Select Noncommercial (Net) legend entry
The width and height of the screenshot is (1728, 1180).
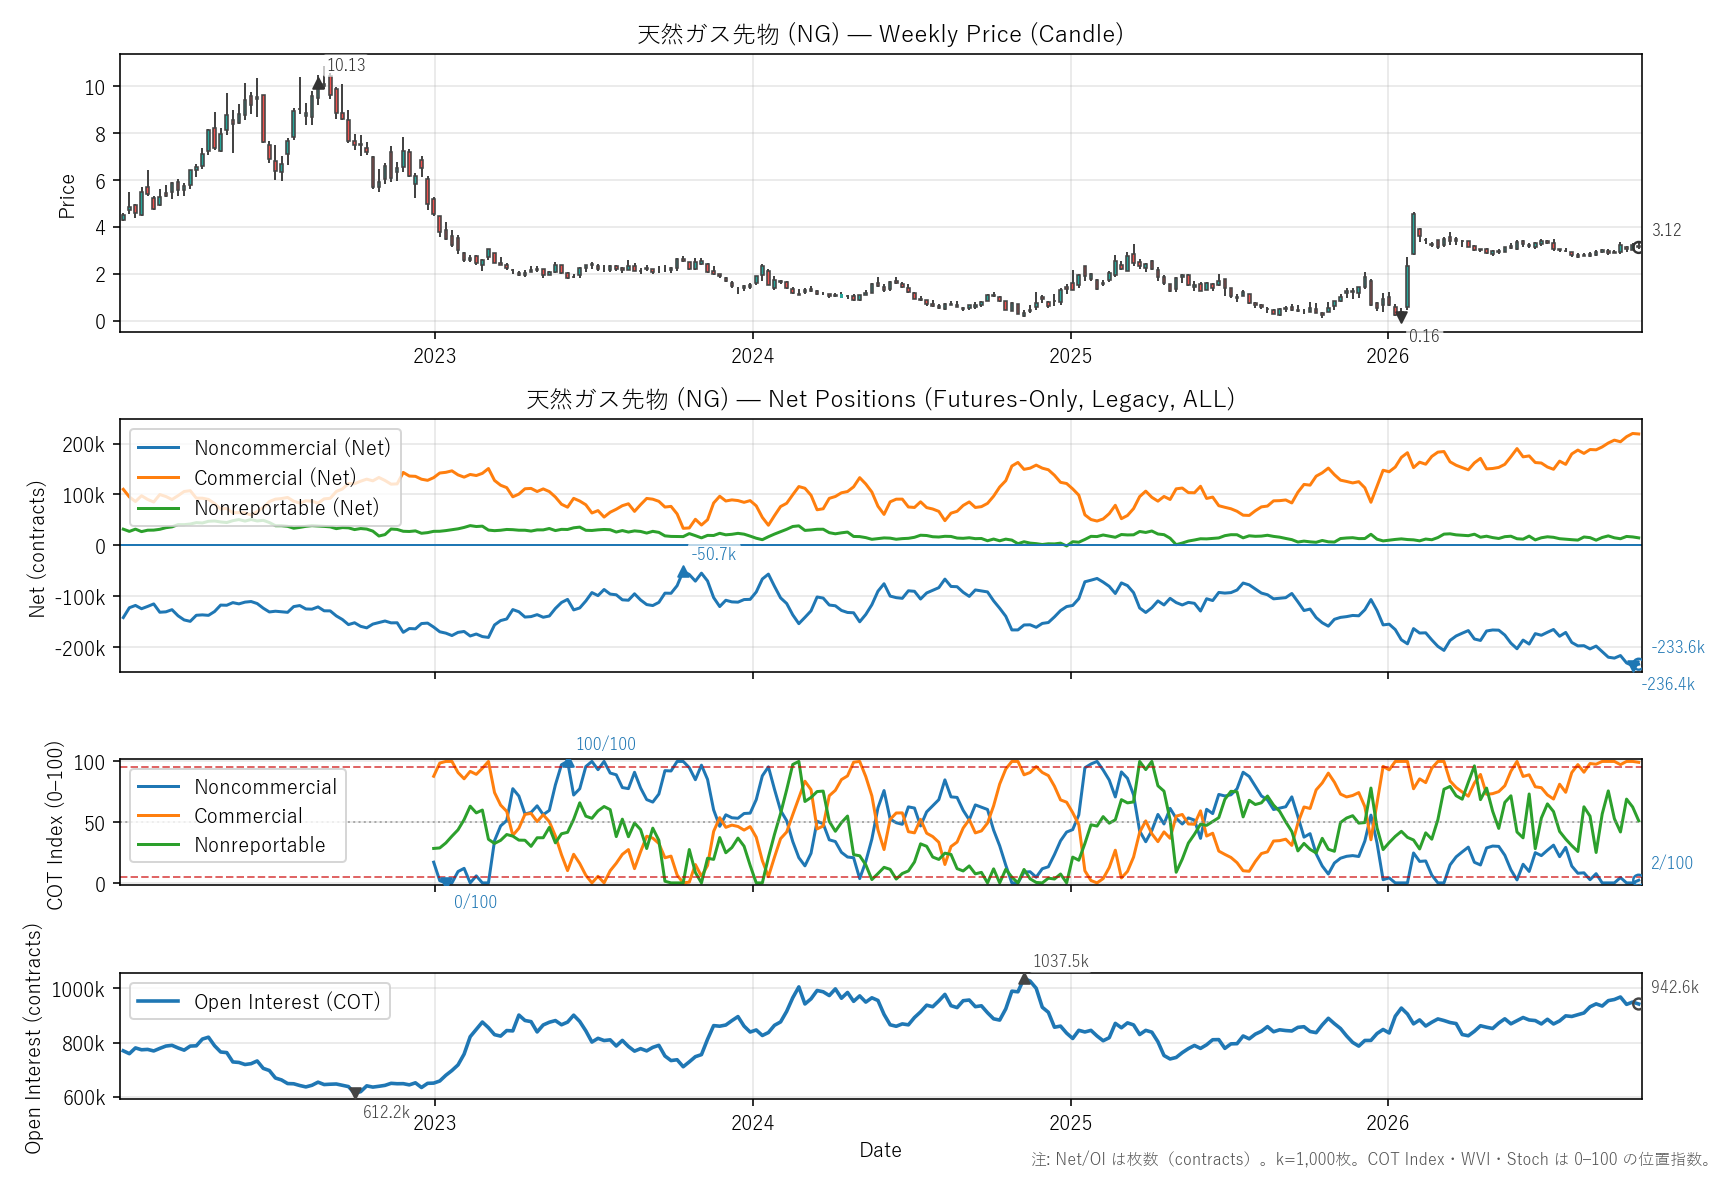tap(264, 448)
